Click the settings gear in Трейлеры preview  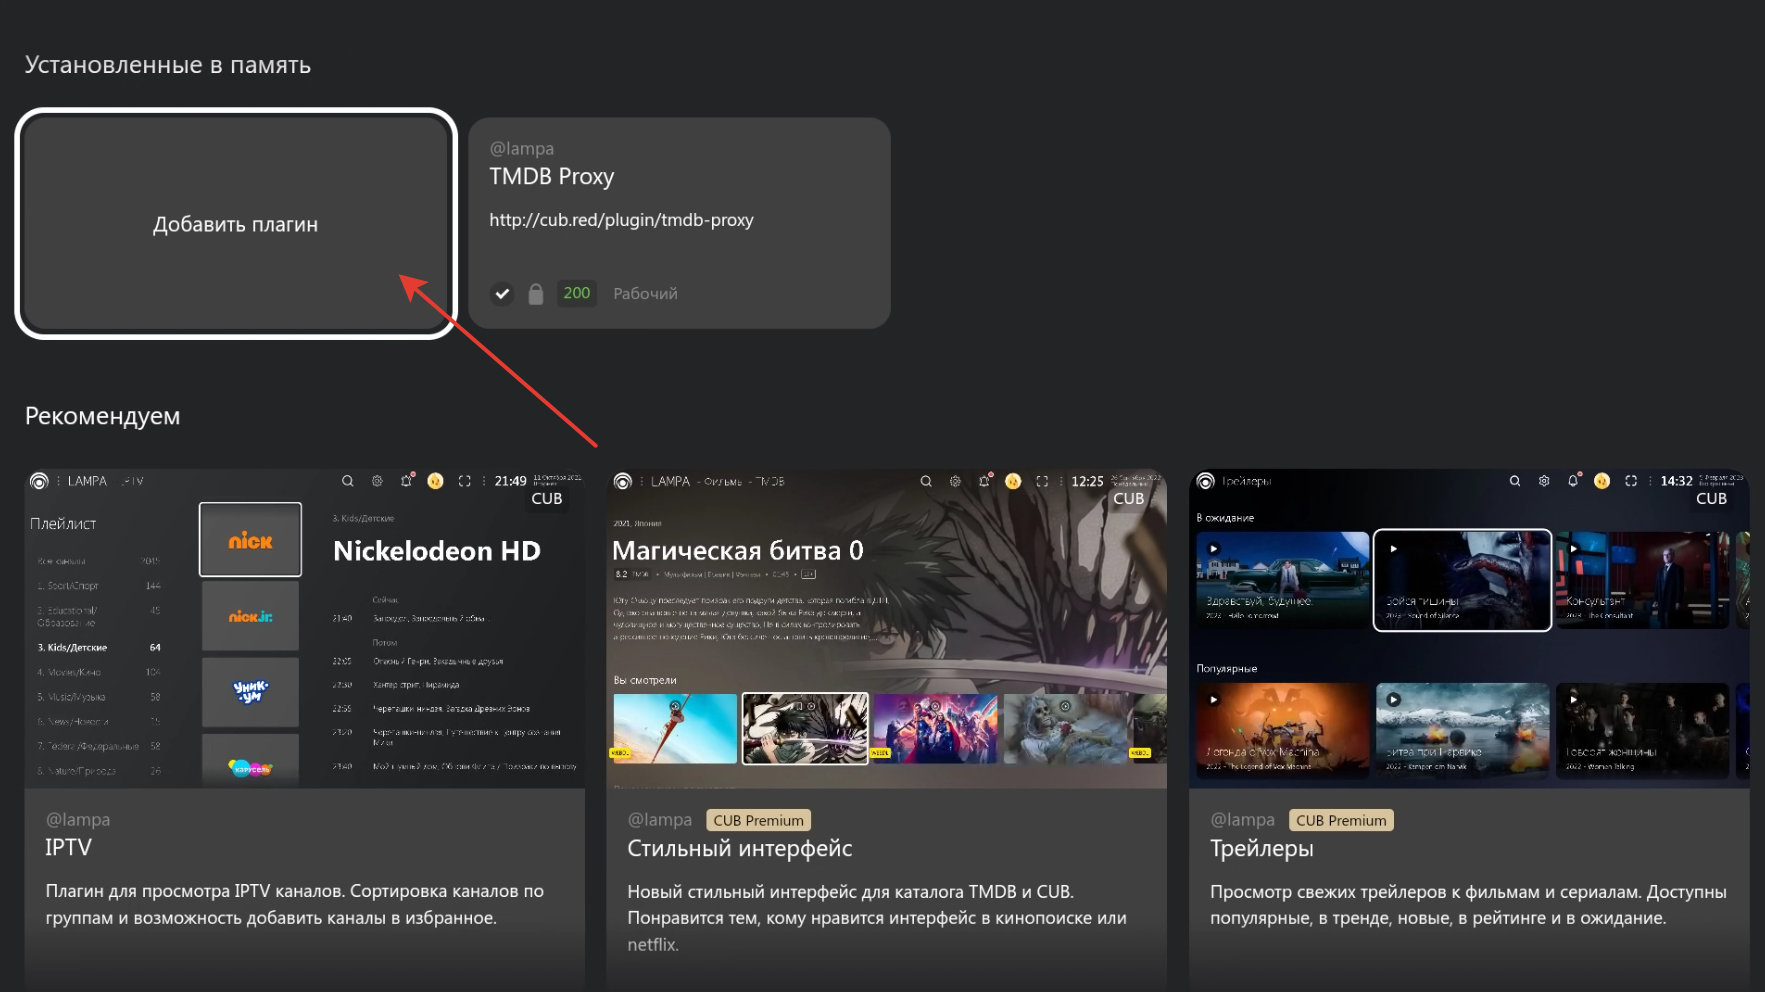1544,481
